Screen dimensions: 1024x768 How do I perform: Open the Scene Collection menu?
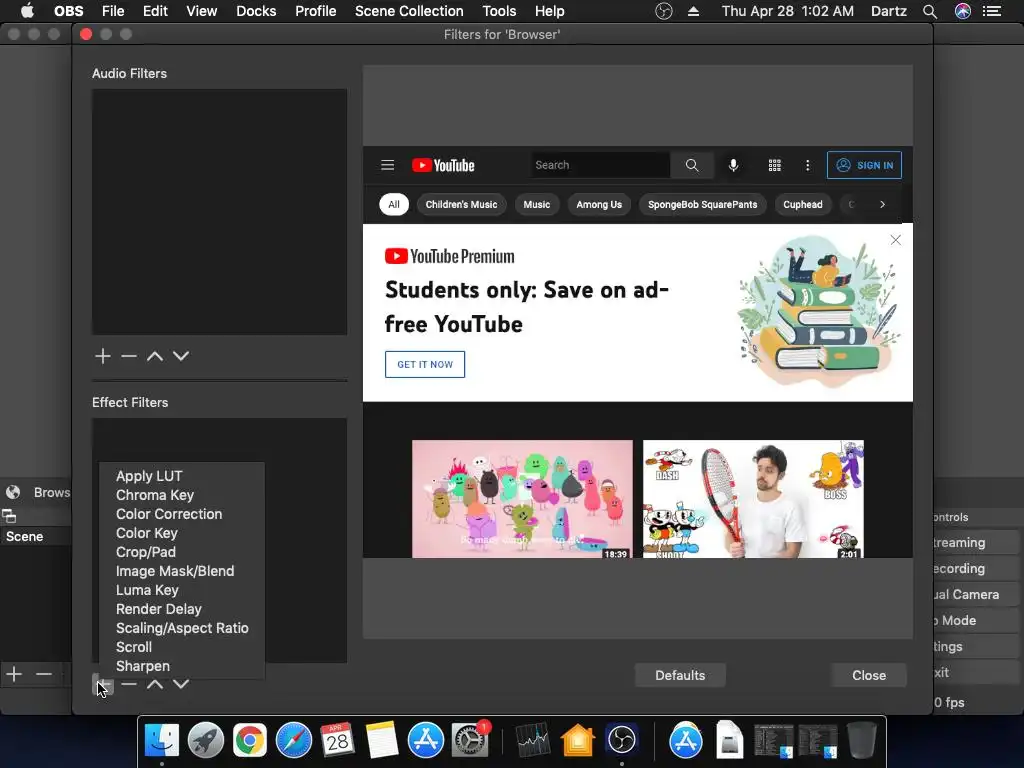(409, 11)
